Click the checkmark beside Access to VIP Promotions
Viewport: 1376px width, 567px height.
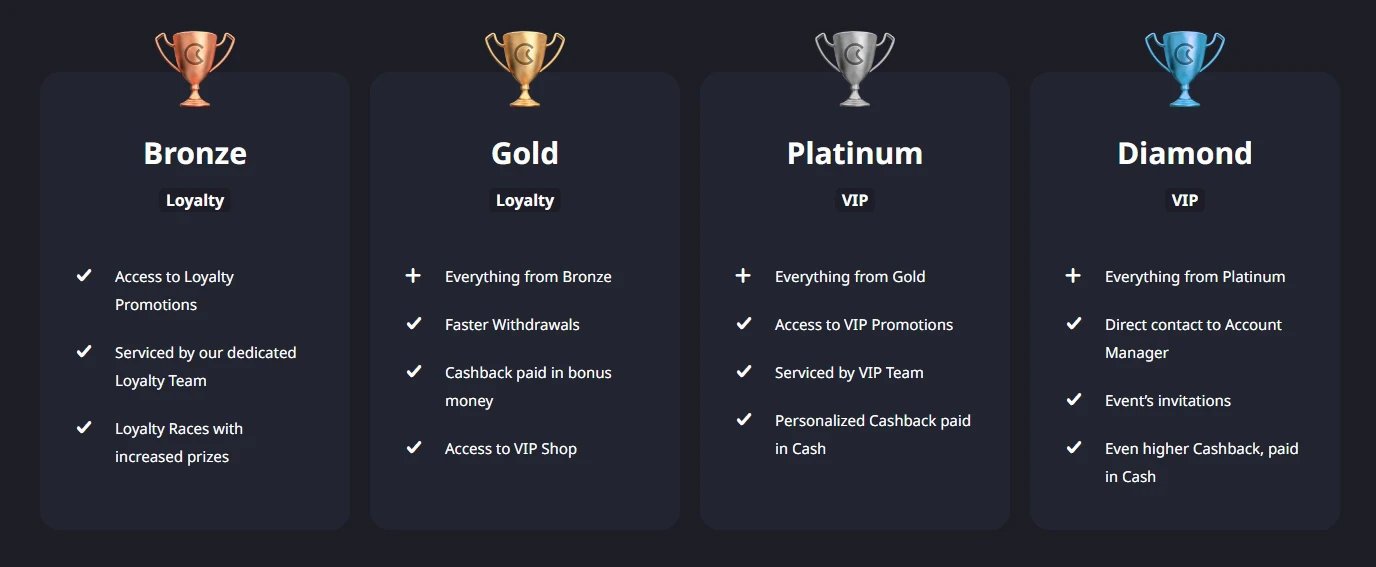tap(743, 323)
